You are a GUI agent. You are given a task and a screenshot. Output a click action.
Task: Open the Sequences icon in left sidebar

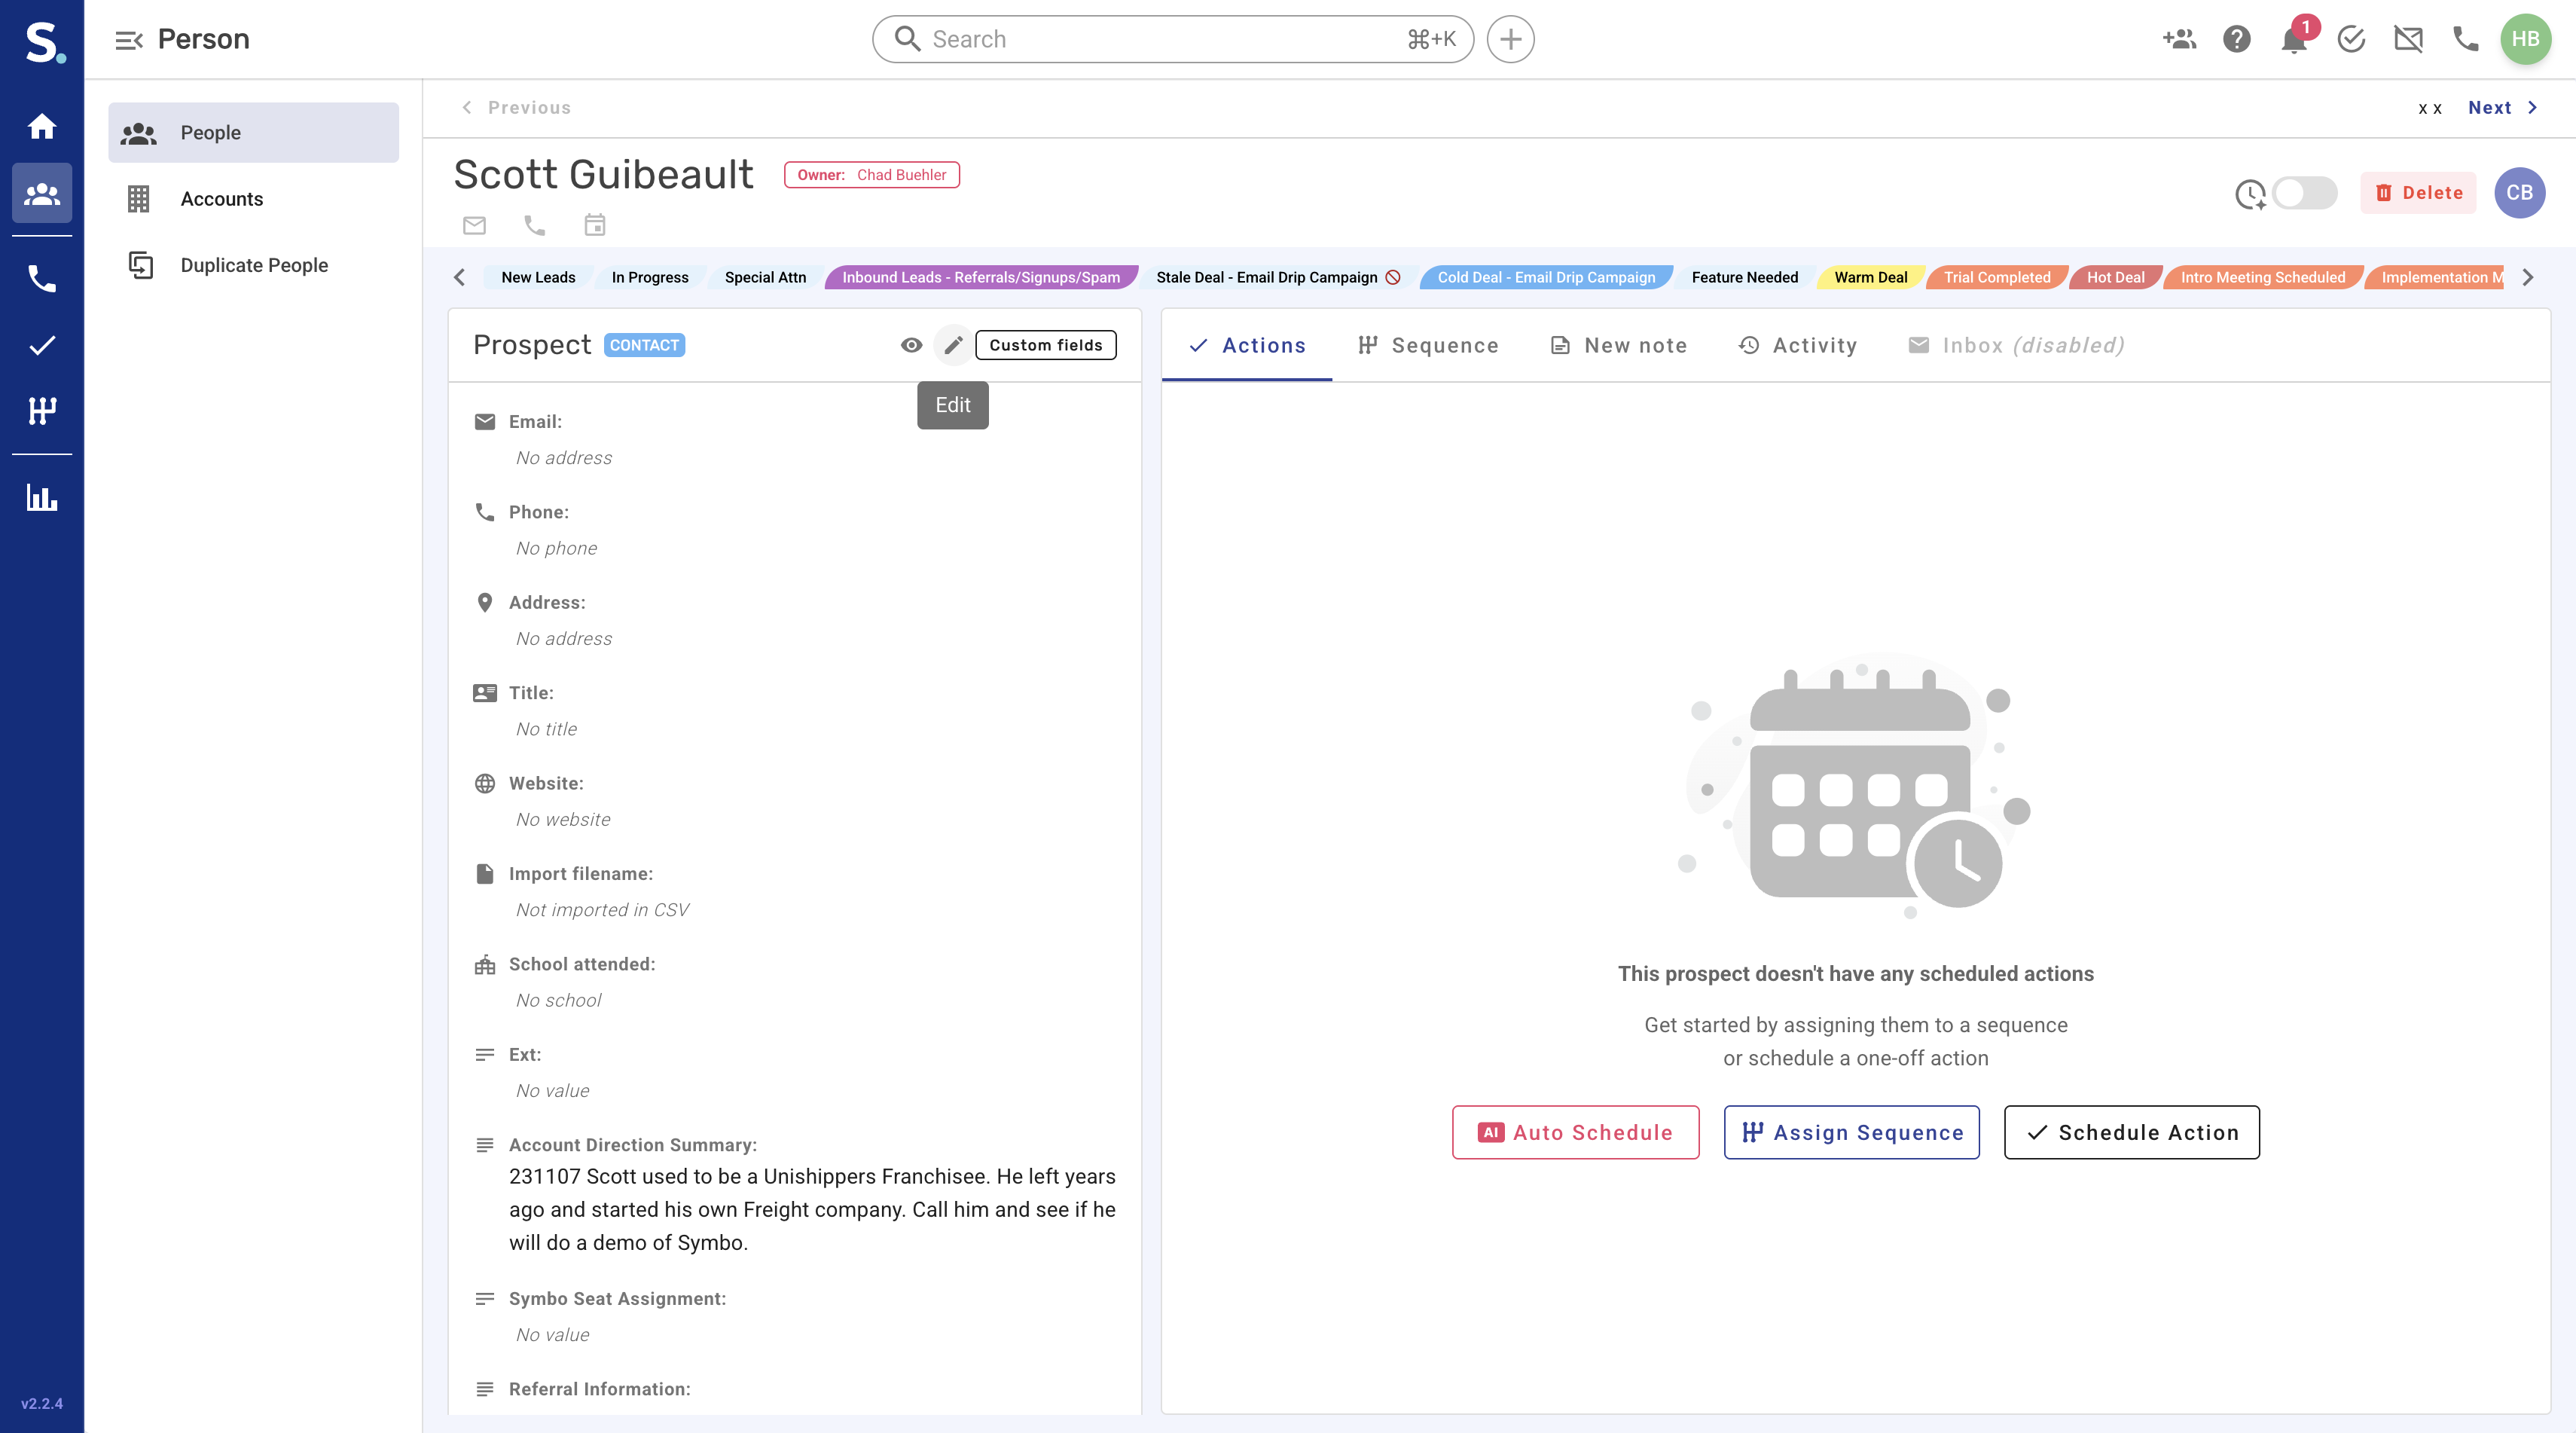coord(42,411)
